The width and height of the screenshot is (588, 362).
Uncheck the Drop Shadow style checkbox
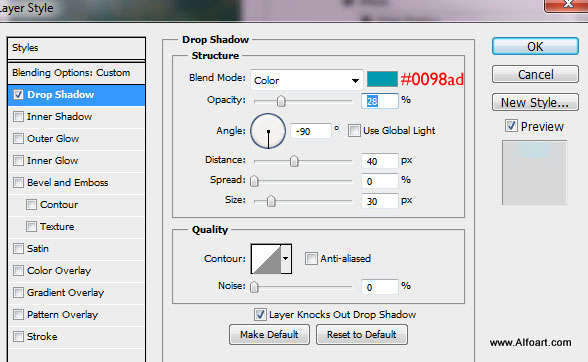pyautogui.click(x=18, y=95)
